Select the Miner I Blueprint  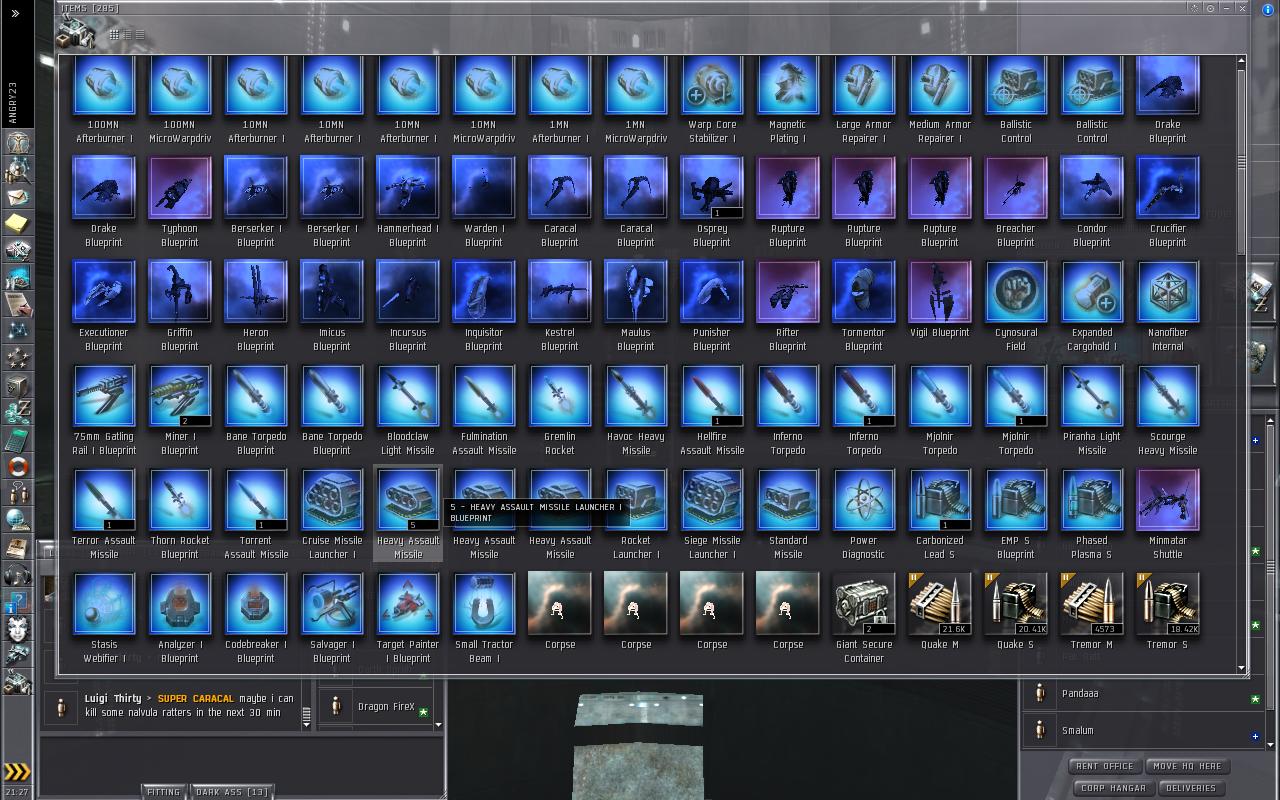tap(180, 410)
